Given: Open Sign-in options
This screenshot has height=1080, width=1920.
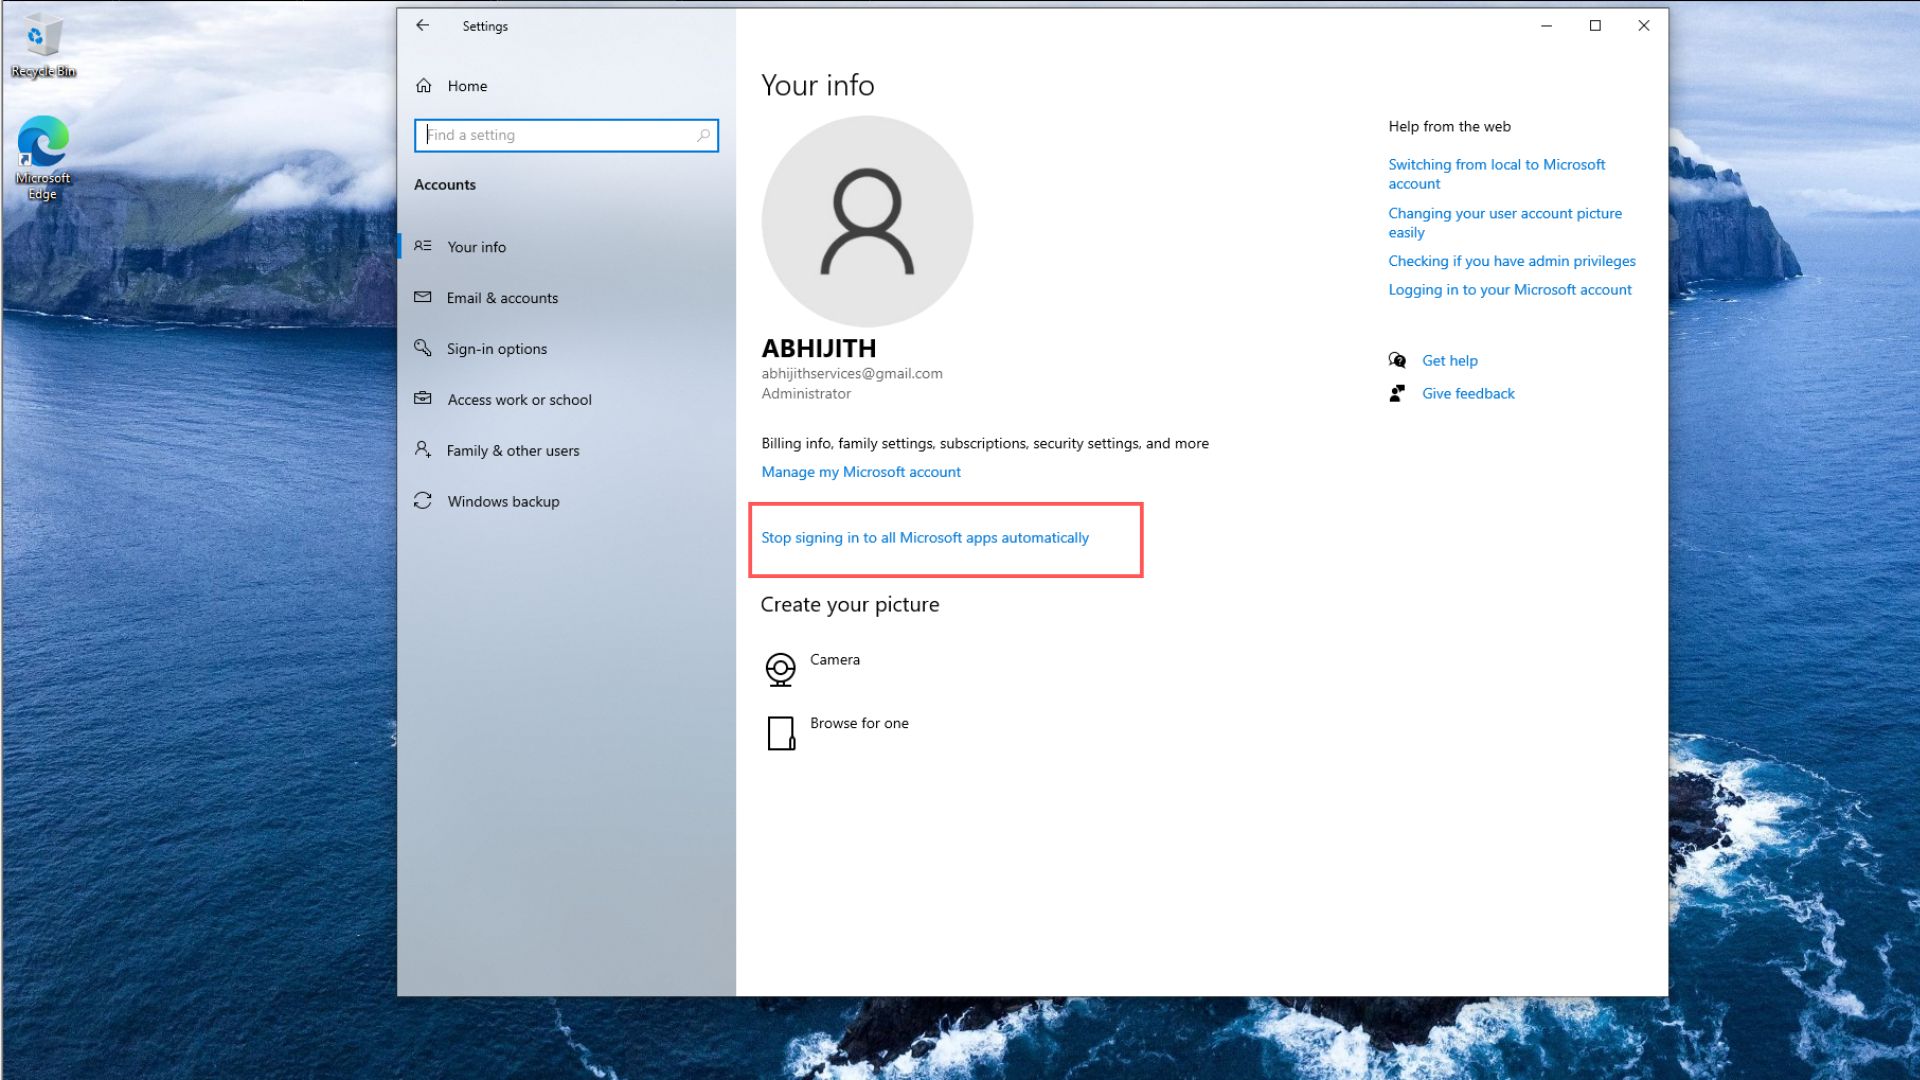Looking at the screenshot, I should pyautogui.click(x=497, y=348).
